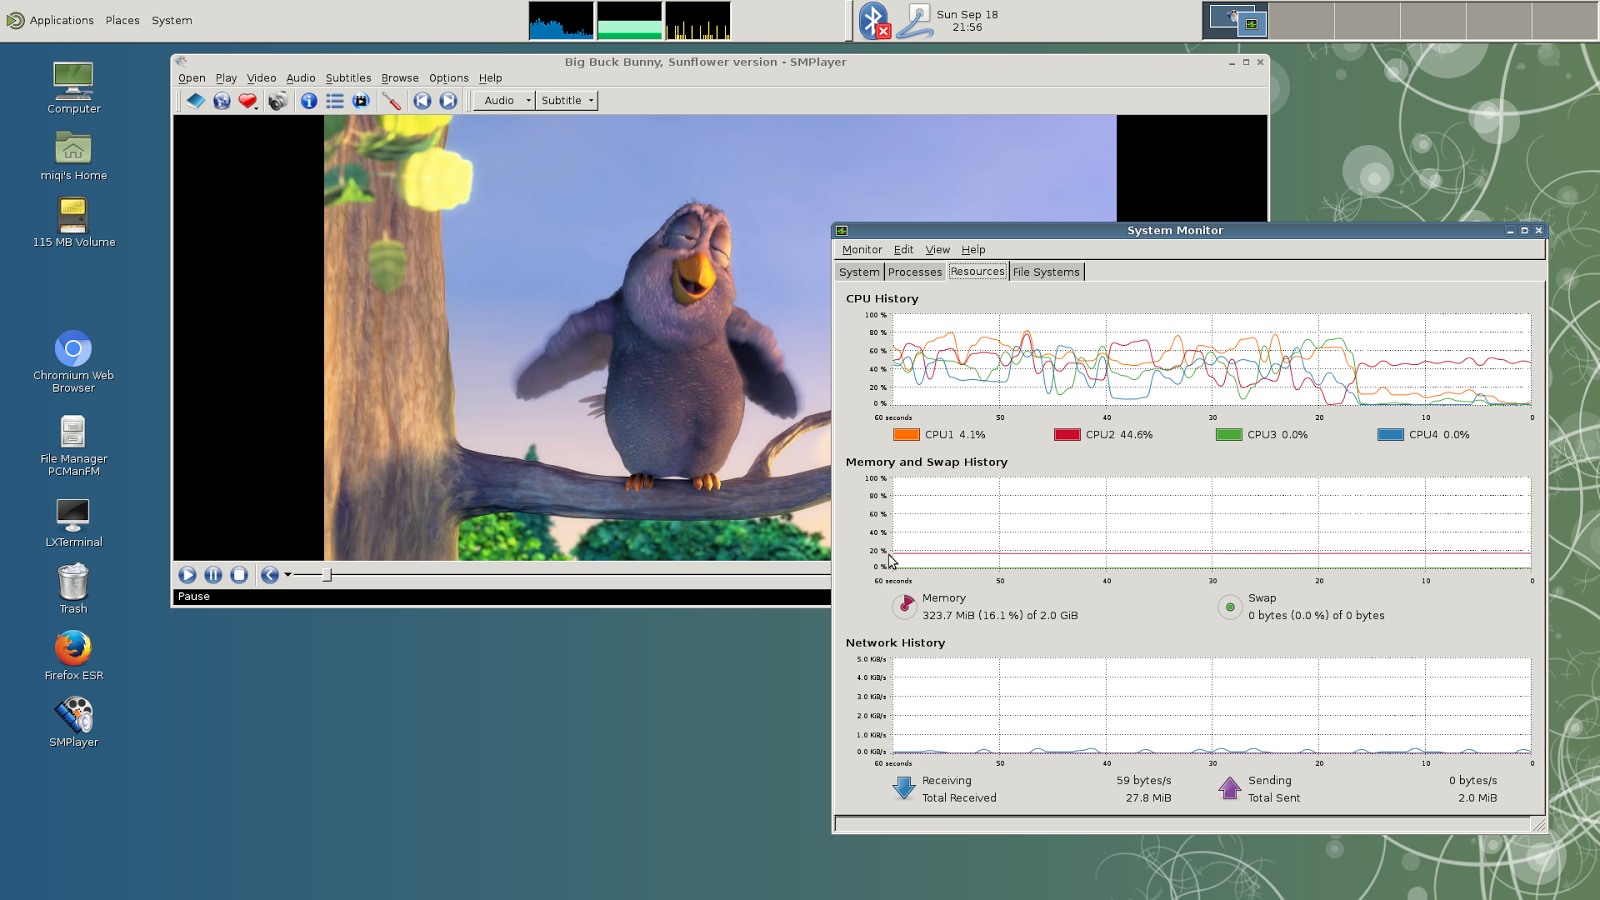Open SMPlayer preferences via screwdriver icon
This screenshot has height=900, width=1600.
(392, 101)
